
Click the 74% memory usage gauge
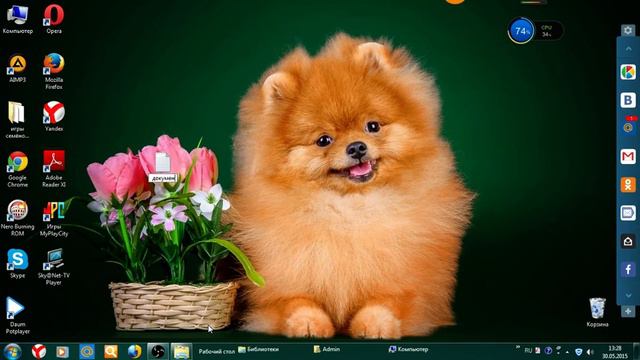coord(521,31)
